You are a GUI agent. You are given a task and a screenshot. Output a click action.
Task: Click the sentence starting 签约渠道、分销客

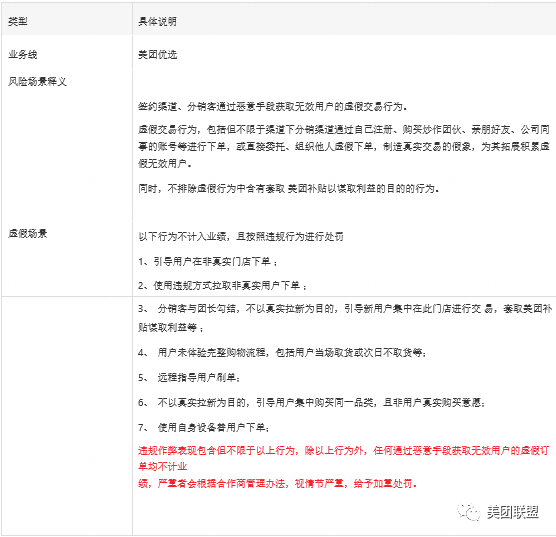tap(272, 106)
